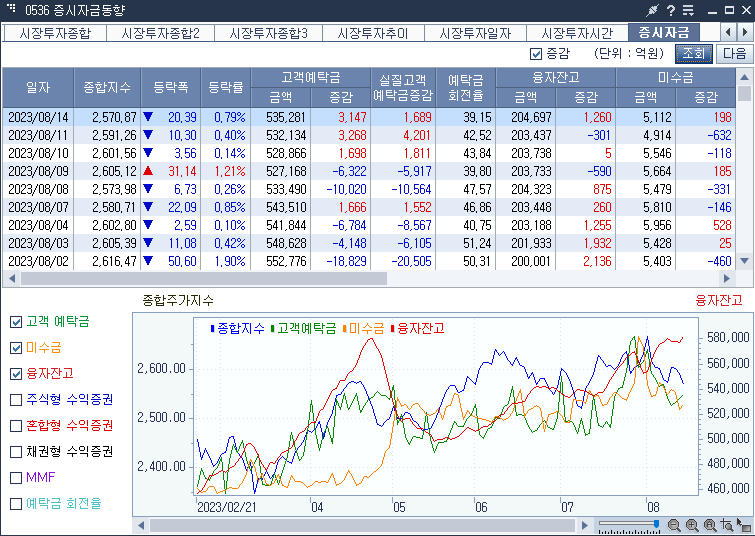The image size is (755, 536).
Task: Switch to 시장투자추이 tab
Action: (x=373, y=33)
